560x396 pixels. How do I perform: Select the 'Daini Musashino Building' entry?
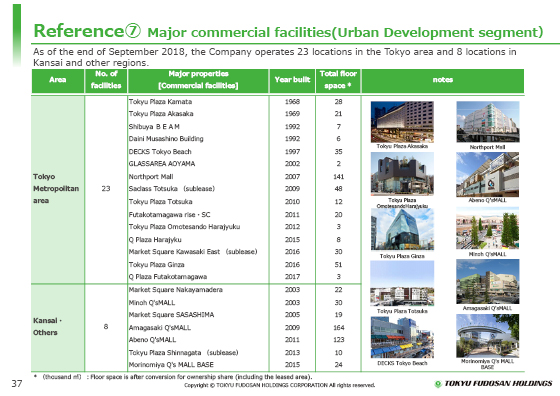tap(166, 139)
